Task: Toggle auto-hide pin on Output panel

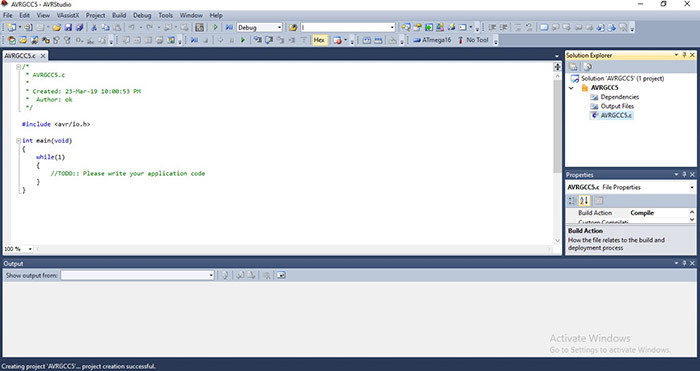Action: [684, 263]
